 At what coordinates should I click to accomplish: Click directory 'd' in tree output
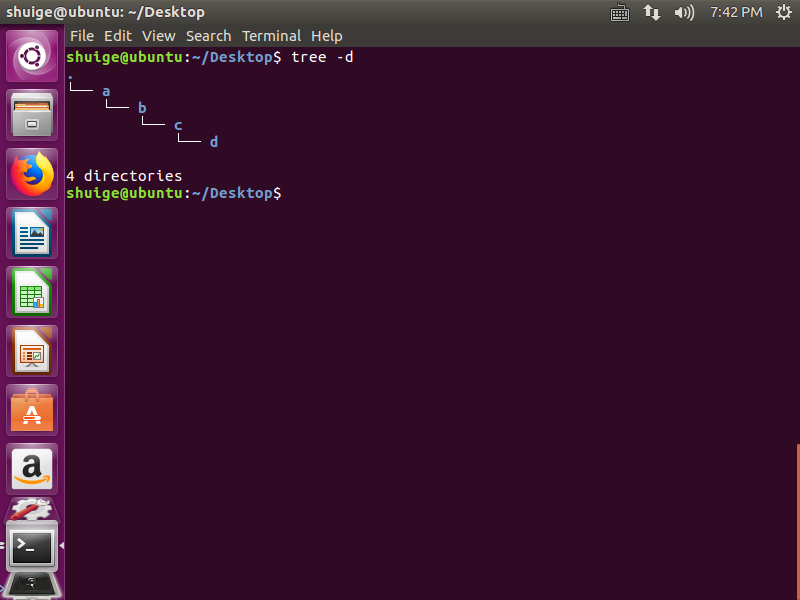(x=214, y=142)
